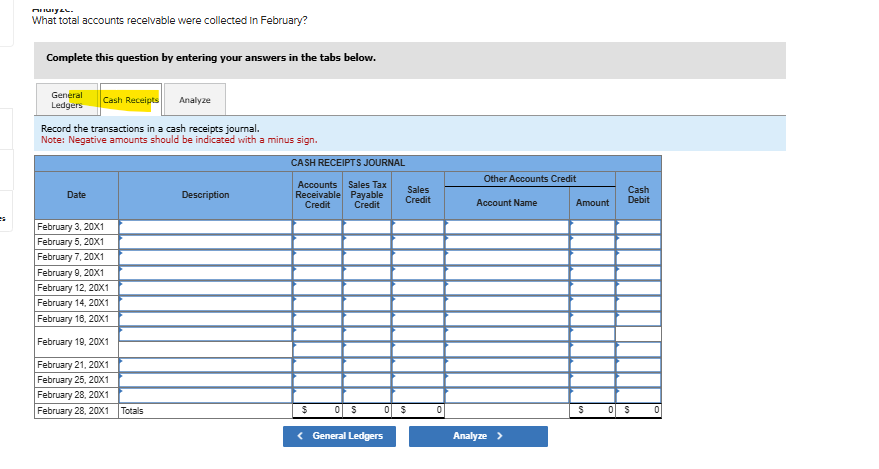The height and width of the screenshot is (469, 879).
Task: Click Sales Tax Payable cell for February 25
Action: 367,380
